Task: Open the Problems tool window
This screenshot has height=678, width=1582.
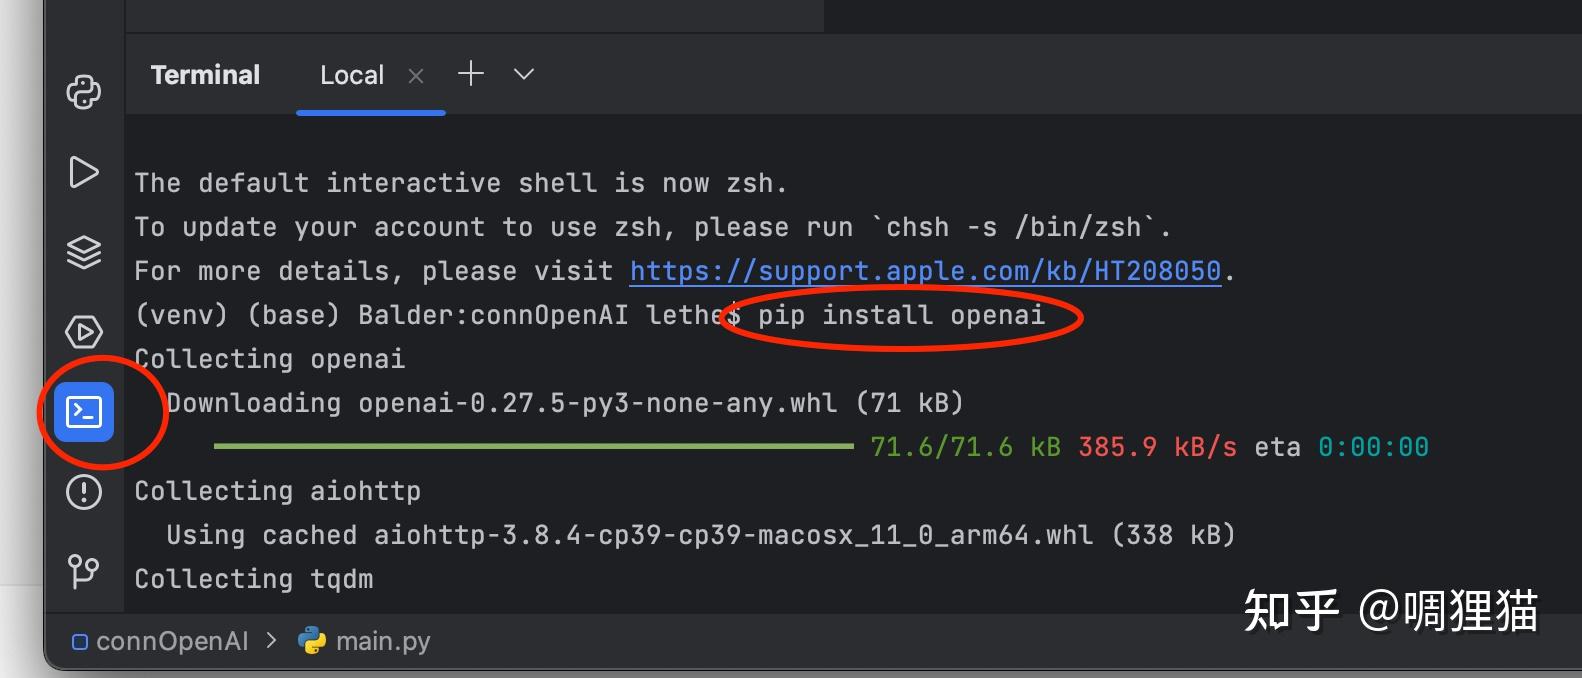Action: [x=84, y=492]
